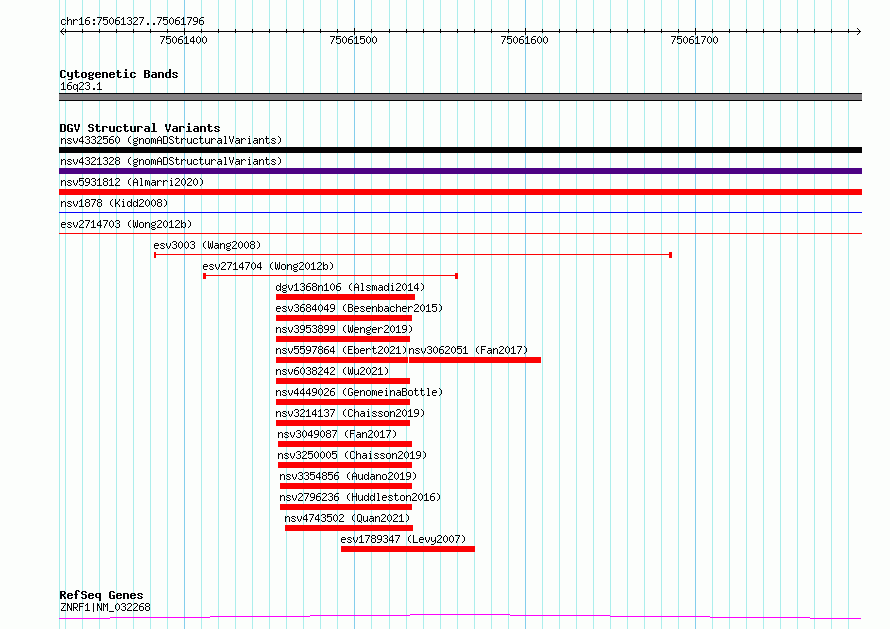The width and height of the screenshot is (890, 629).
Task: Open the DGV Structural Variants track heading
Action: (x=140, y=128)
